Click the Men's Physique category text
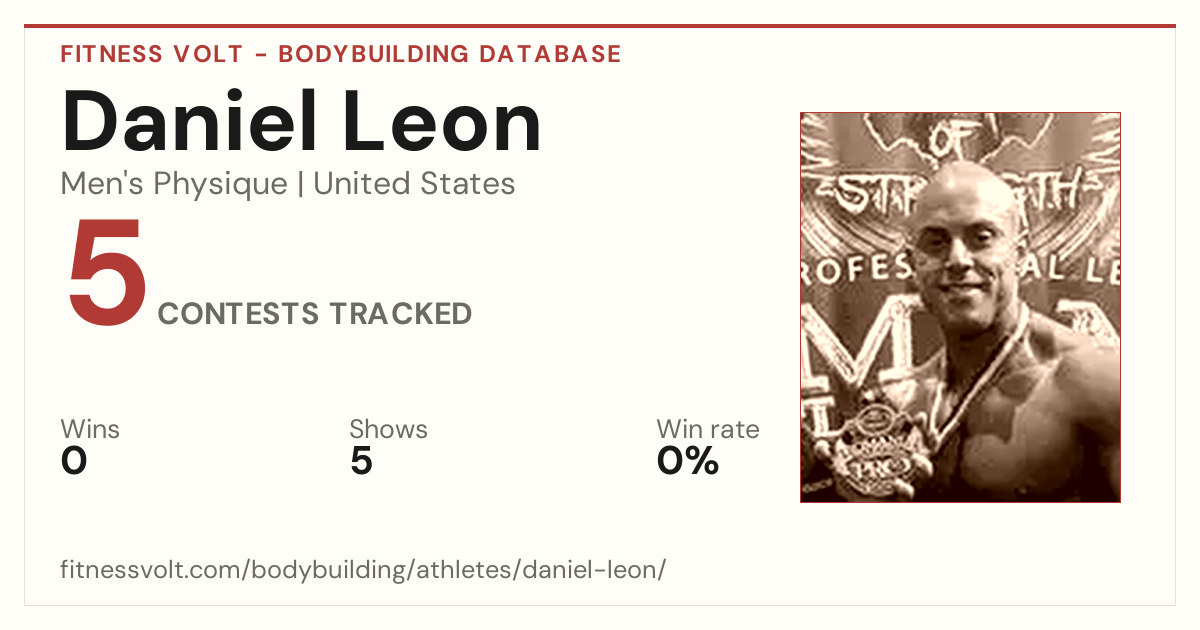This screenshot has height=630, width=1200. click(x=174, y=184)
